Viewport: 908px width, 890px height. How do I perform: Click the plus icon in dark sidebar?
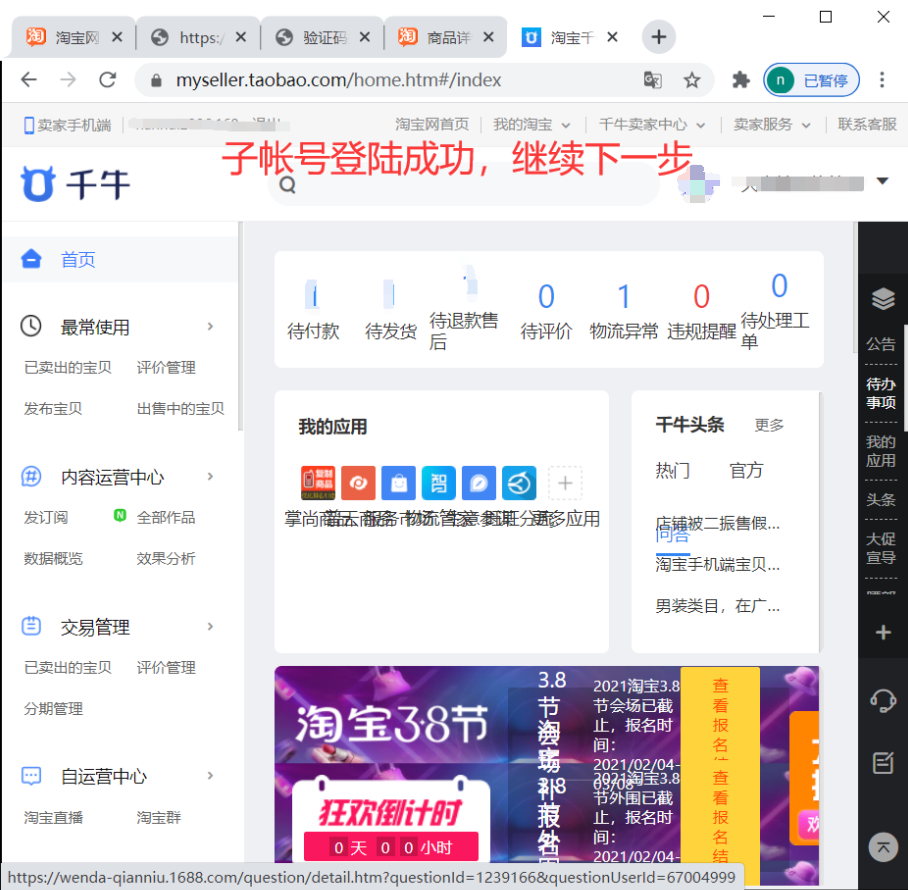882,633
